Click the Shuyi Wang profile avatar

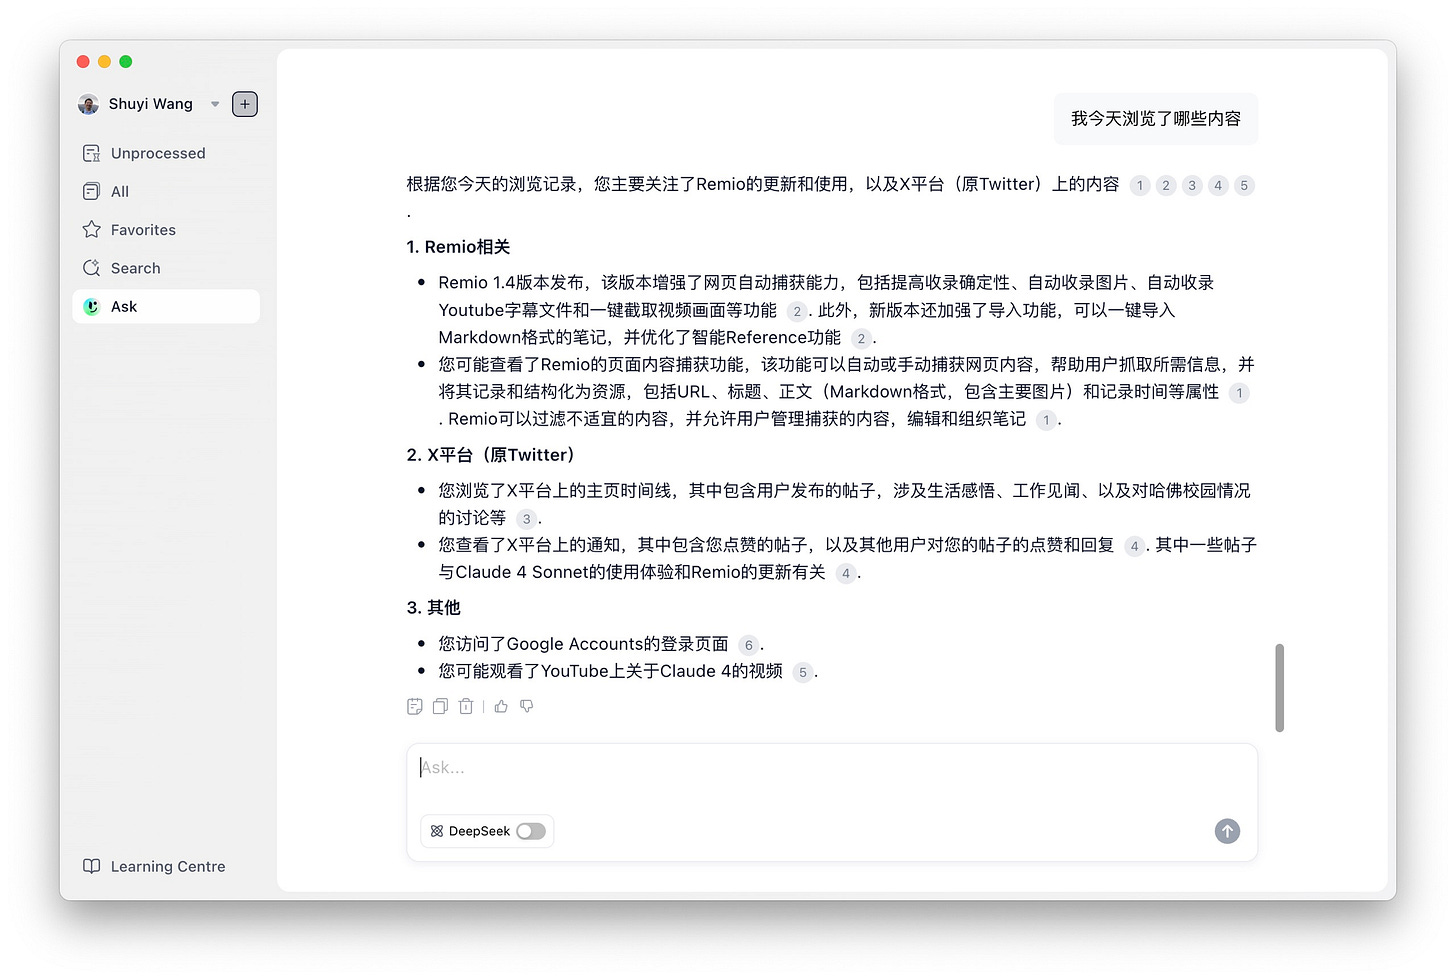pyautogui.click(x=88, y=104)
